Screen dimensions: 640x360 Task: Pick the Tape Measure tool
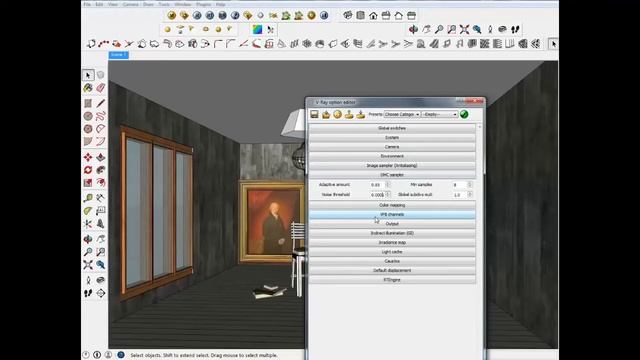point(88,198)
